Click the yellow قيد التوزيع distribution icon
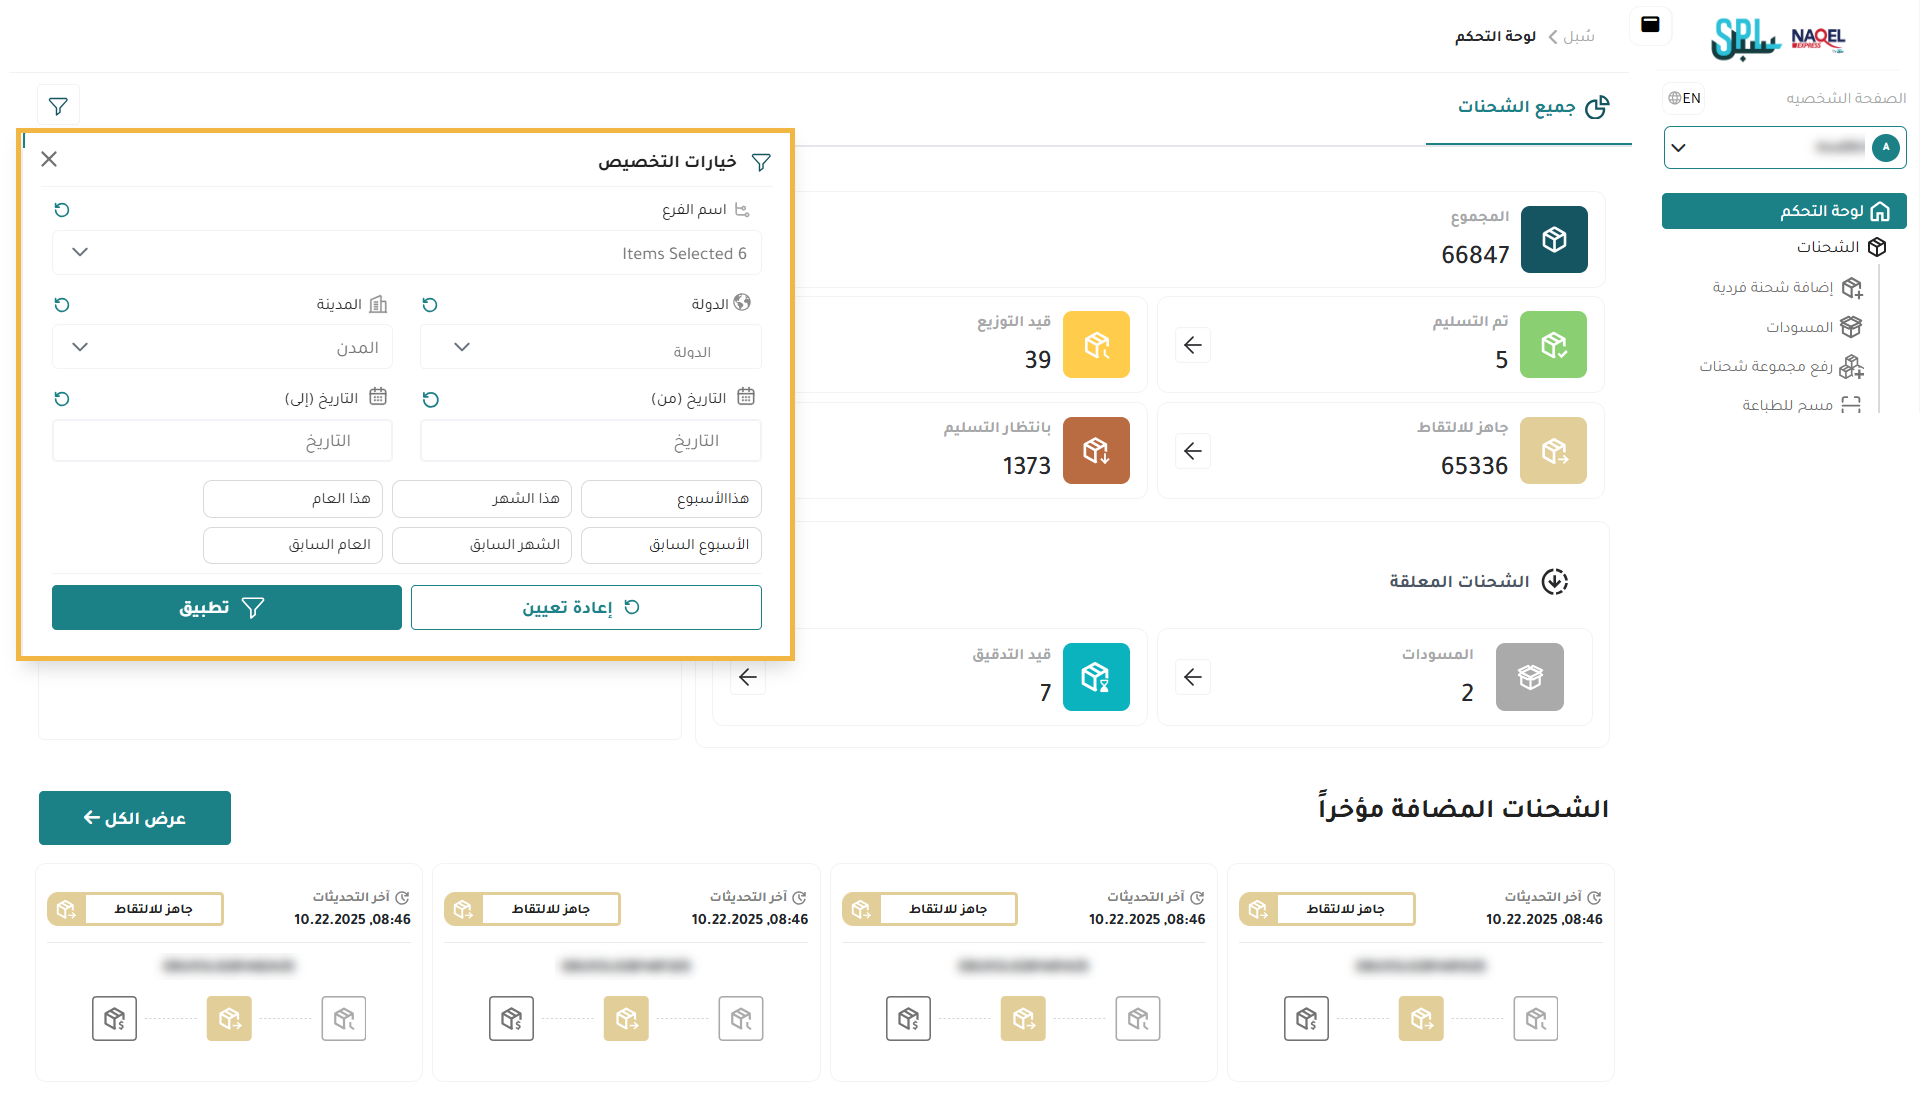1920x1100 pixels. (1096, 345)
